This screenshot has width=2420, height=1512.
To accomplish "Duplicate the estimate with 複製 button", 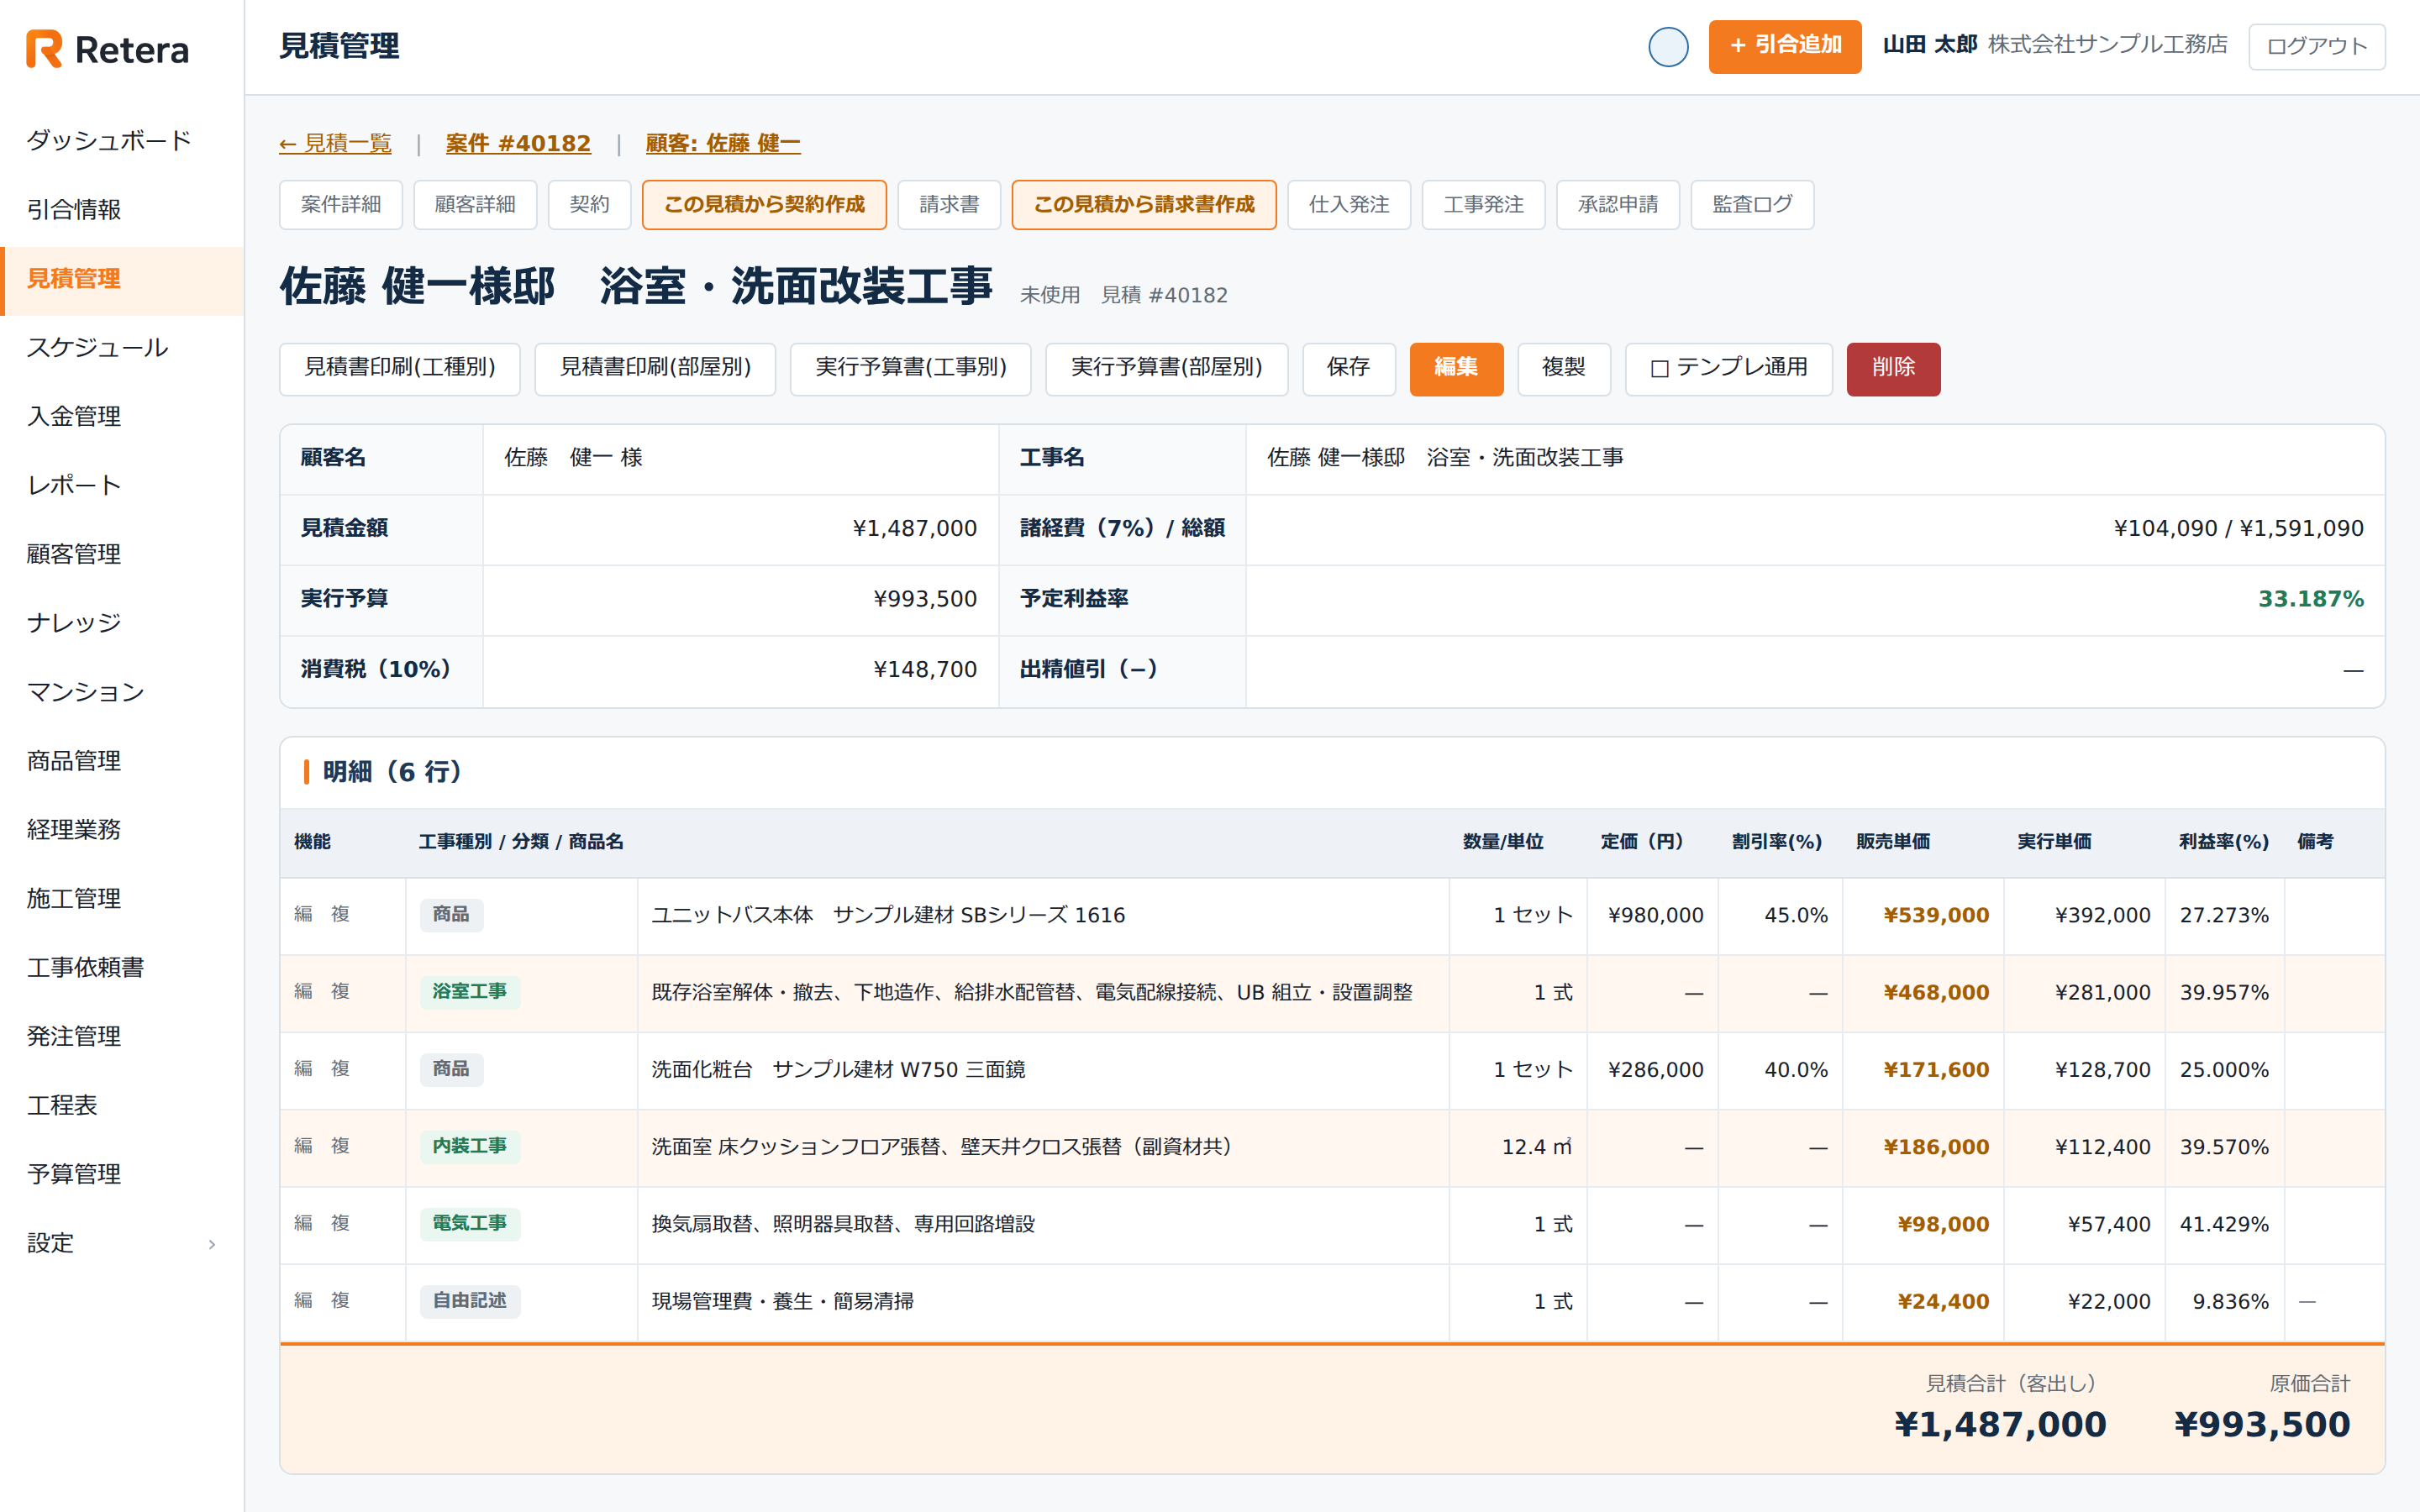I will [1564, 369].
